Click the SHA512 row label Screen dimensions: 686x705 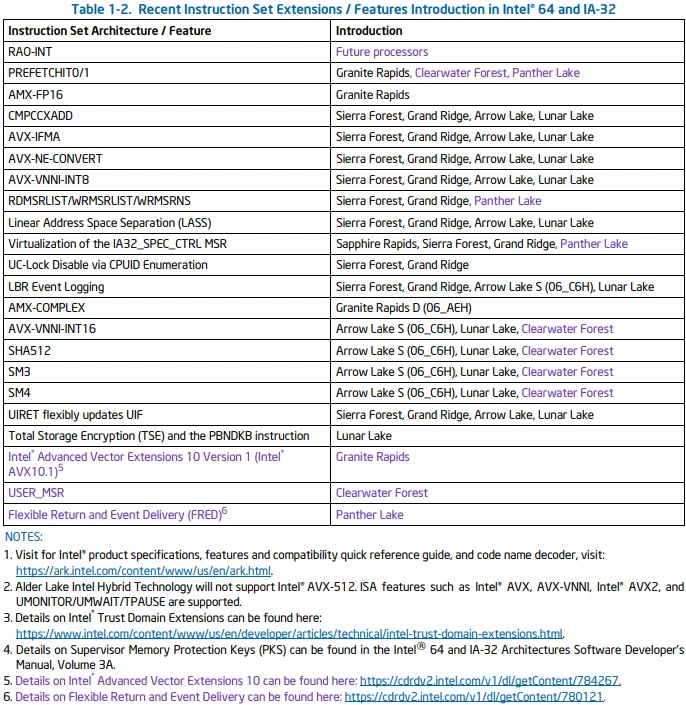(30, 350)
